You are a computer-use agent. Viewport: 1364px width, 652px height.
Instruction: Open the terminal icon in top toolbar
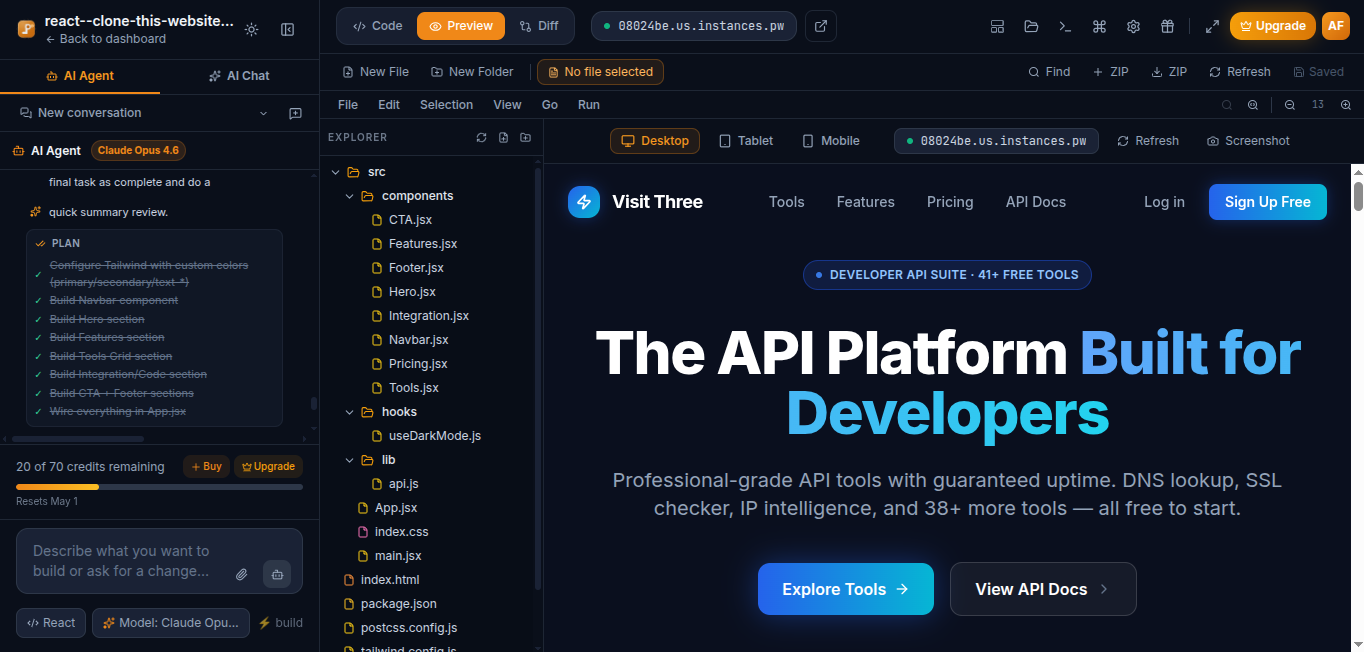pyautogui.click(x=1065, y=27)
